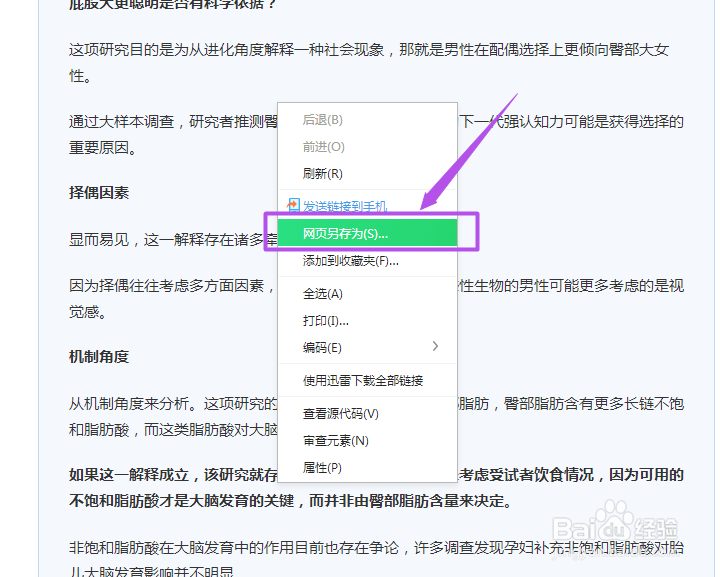Click 发送链接到手机 menu entry
720x577 pixels.
pos(367,206)
